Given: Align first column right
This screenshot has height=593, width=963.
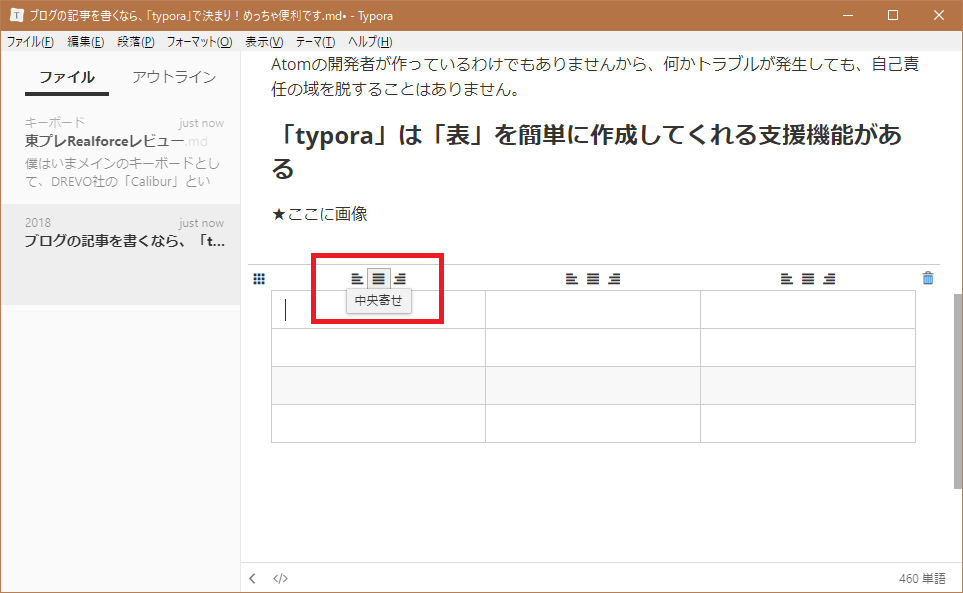Looking at the screenshot, I should pos(400,279).
